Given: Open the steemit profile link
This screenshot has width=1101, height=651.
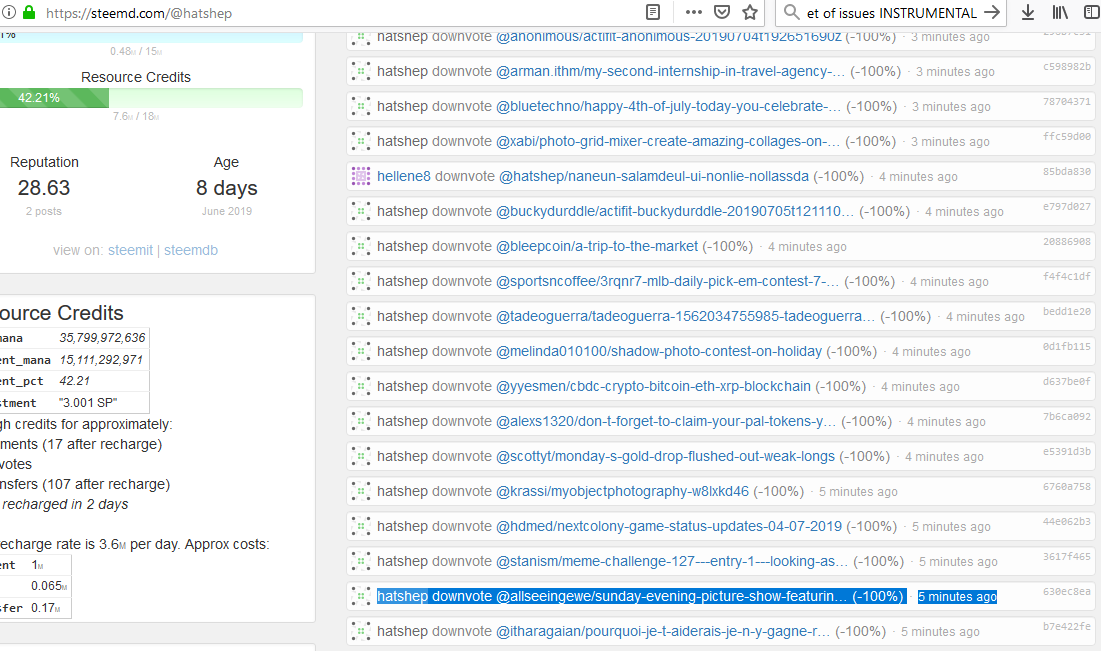Looking at the screenshot, I should tap(132, 250).
